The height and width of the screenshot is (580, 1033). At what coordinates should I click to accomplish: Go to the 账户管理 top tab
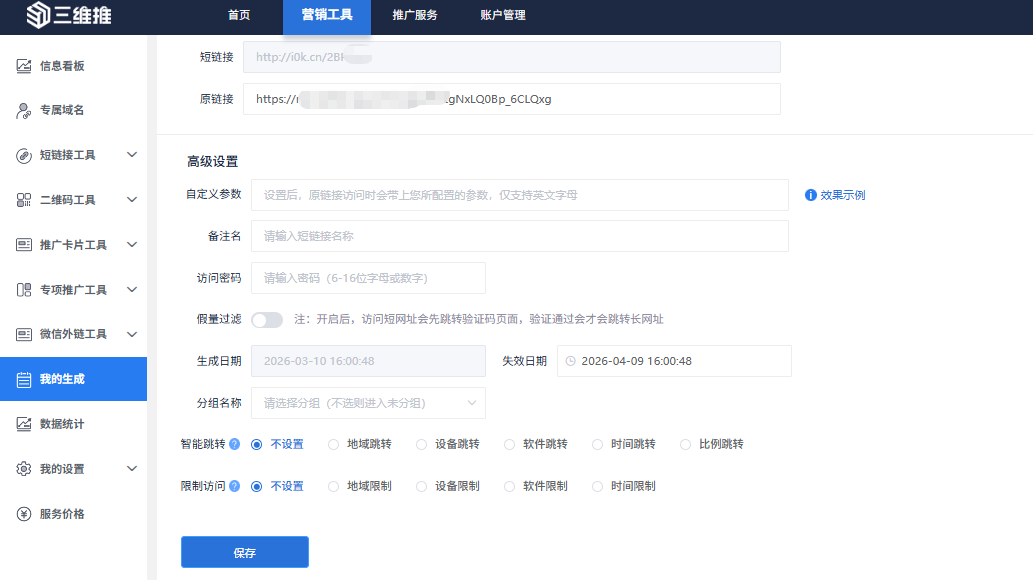click(x=502, y=15)
